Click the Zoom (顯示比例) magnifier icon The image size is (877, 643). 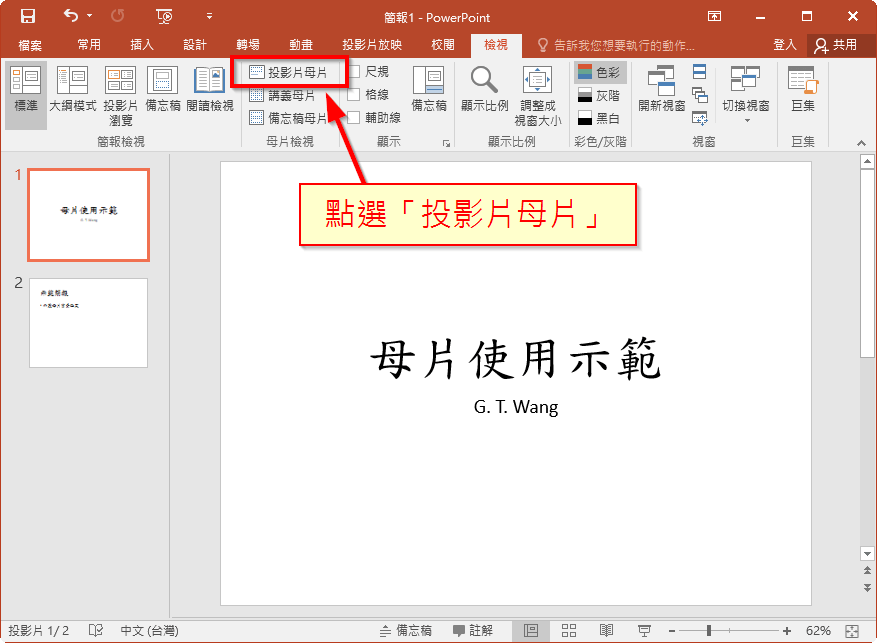point(484,88)
